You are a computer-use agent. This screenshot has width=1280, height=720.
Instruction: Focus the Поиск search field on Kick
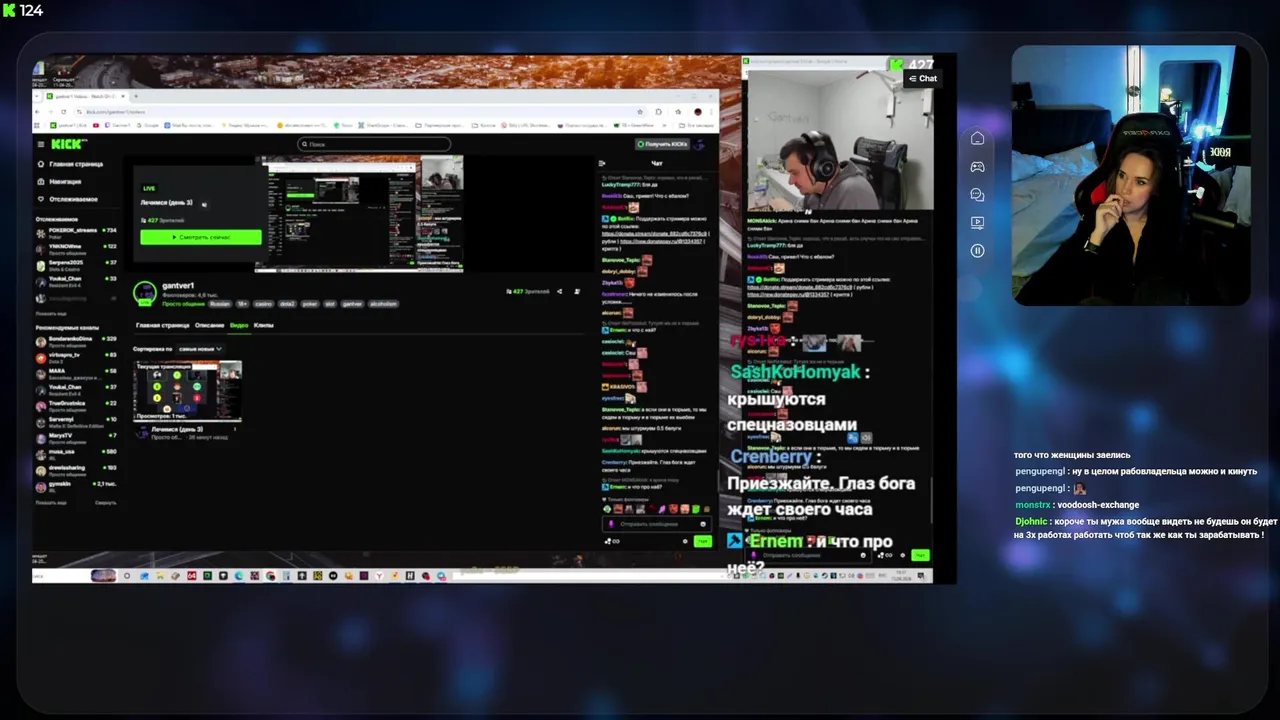click(374, 144)
